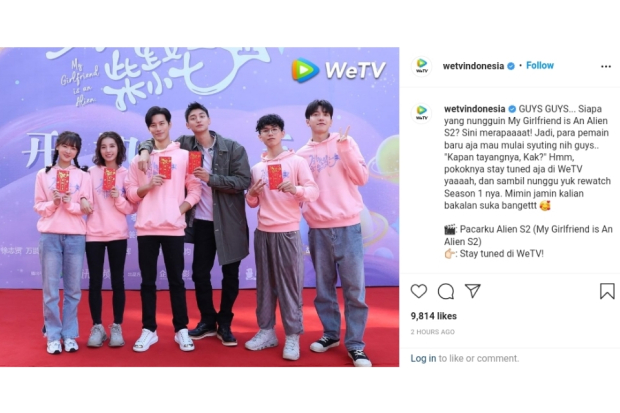The width and height of the screenshot is (620, 413).
Task: Click the verified badge in the header
Action: point(511,66)
